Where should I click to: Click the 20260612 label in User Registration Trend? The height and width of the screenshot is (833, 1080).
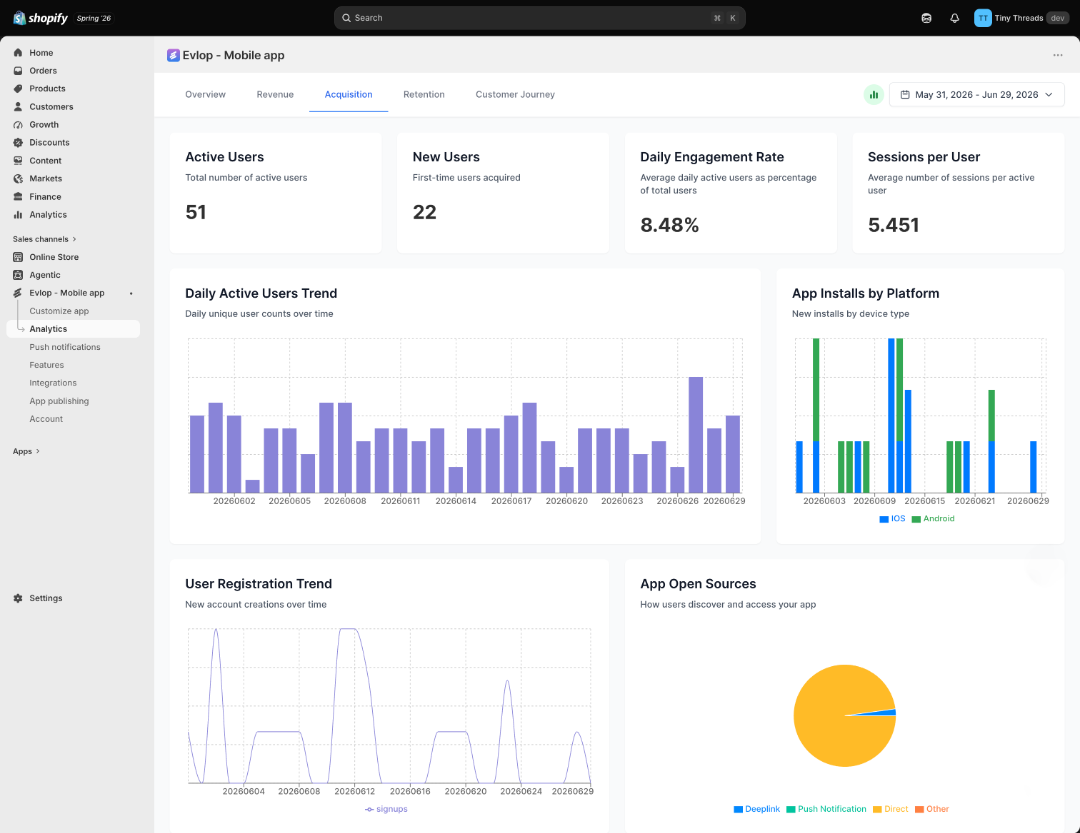(x=355, y=791)
